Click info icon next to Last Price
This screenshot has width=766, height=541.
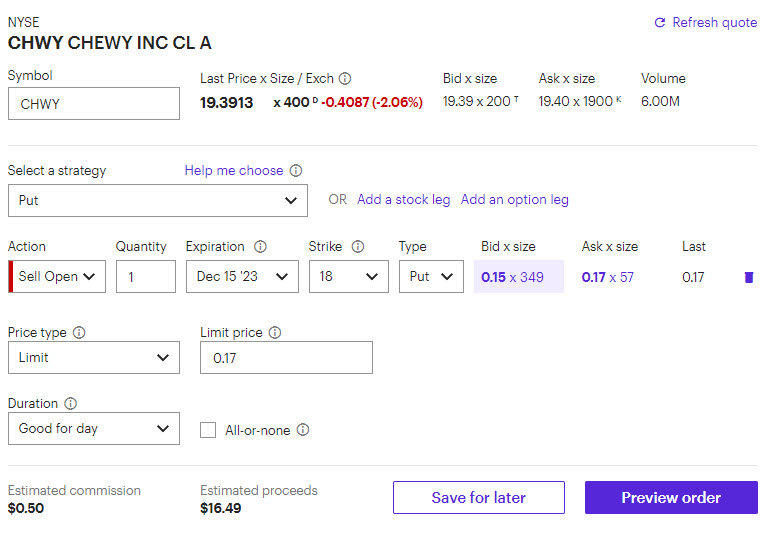coord(345,78)
